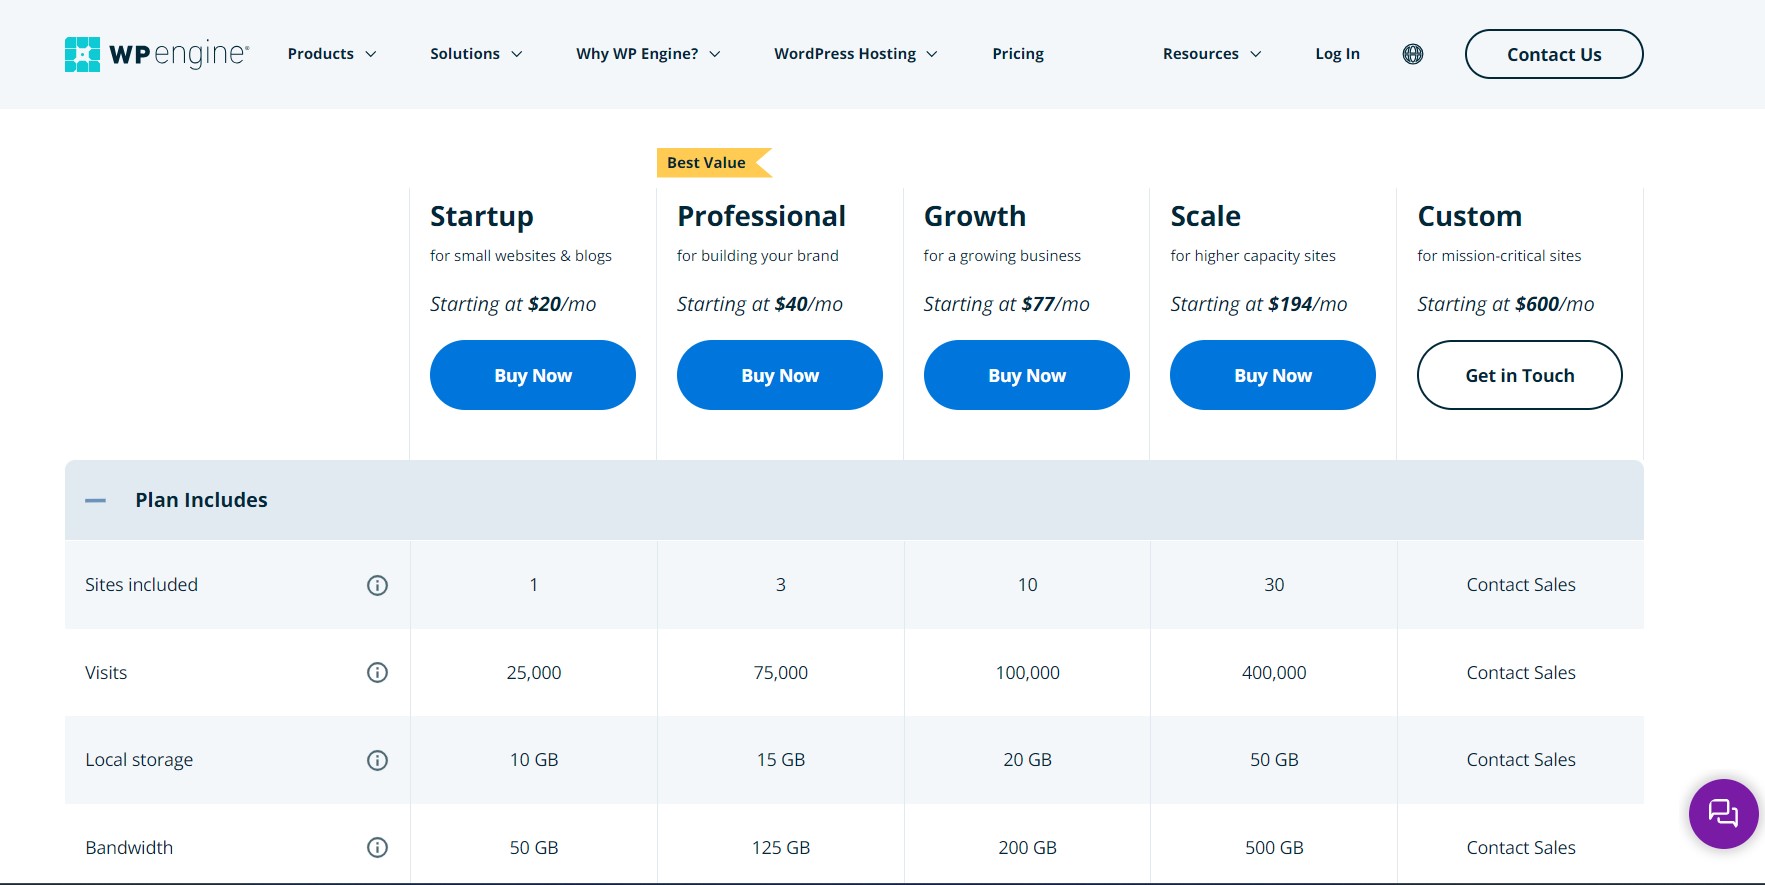Click the Local storage row label
This screenshot has width=1765, height=885.
(139, 760)
